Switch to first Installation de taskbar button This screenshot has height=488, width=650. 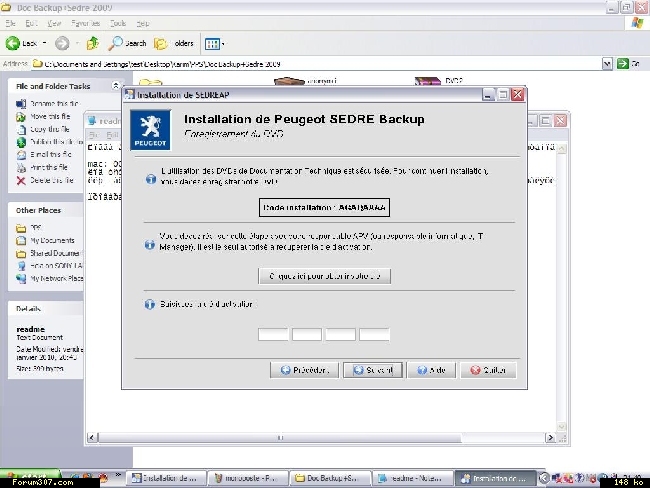click(166, 478)
